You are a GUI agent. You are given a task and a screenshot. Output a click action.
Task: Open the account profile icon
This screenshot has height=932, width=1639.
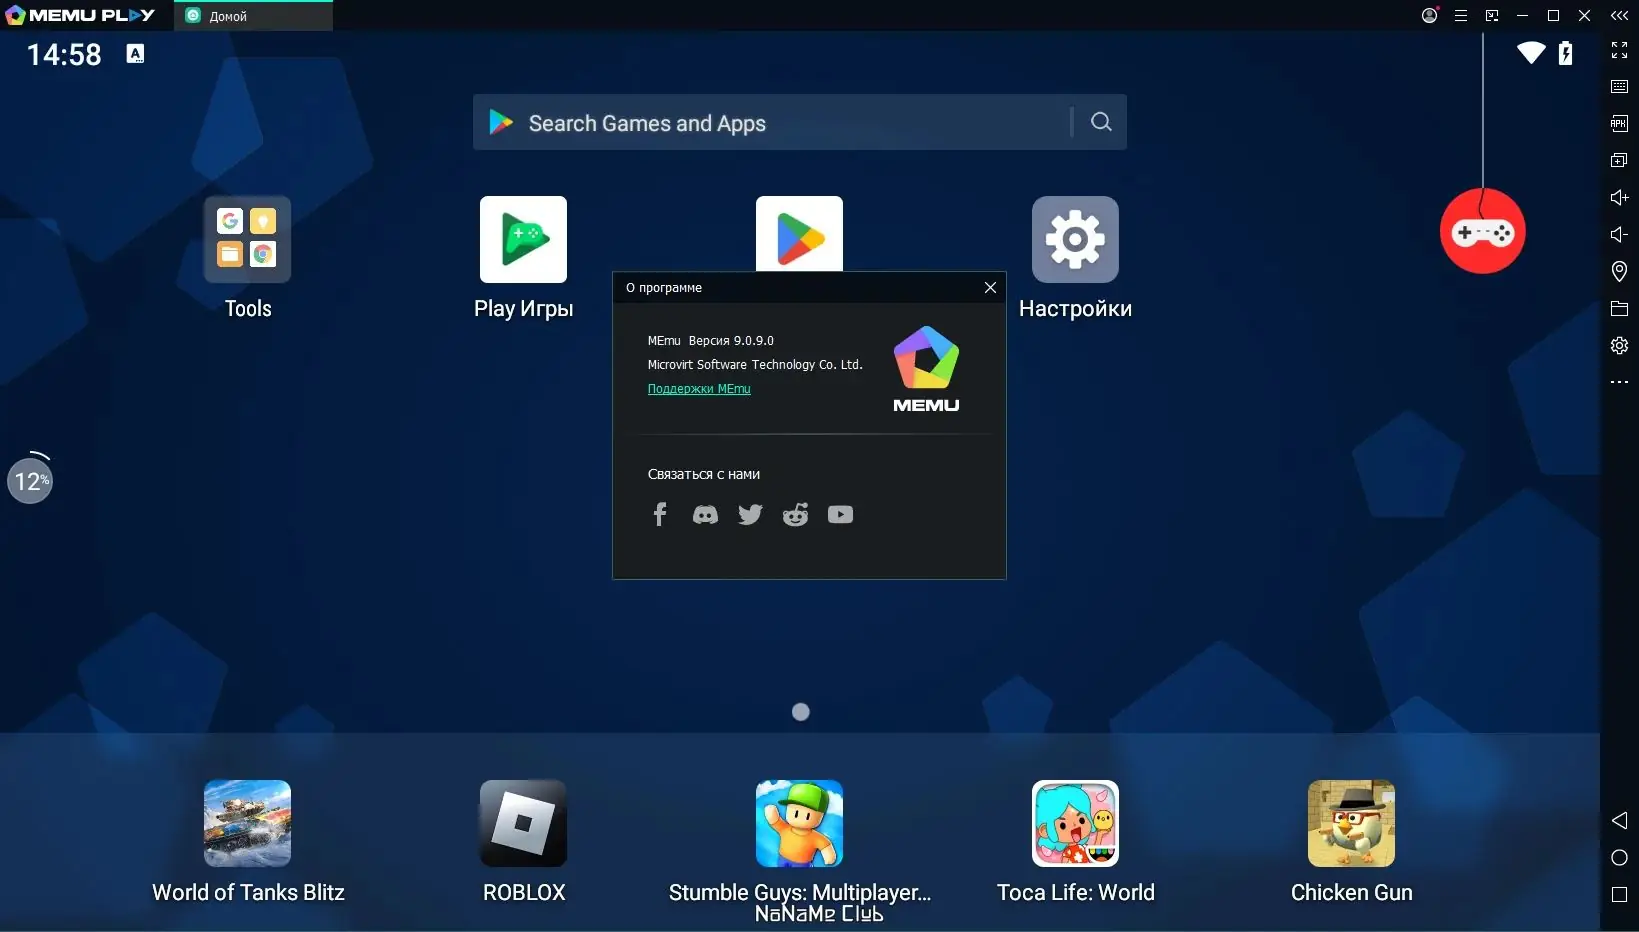1430,15
